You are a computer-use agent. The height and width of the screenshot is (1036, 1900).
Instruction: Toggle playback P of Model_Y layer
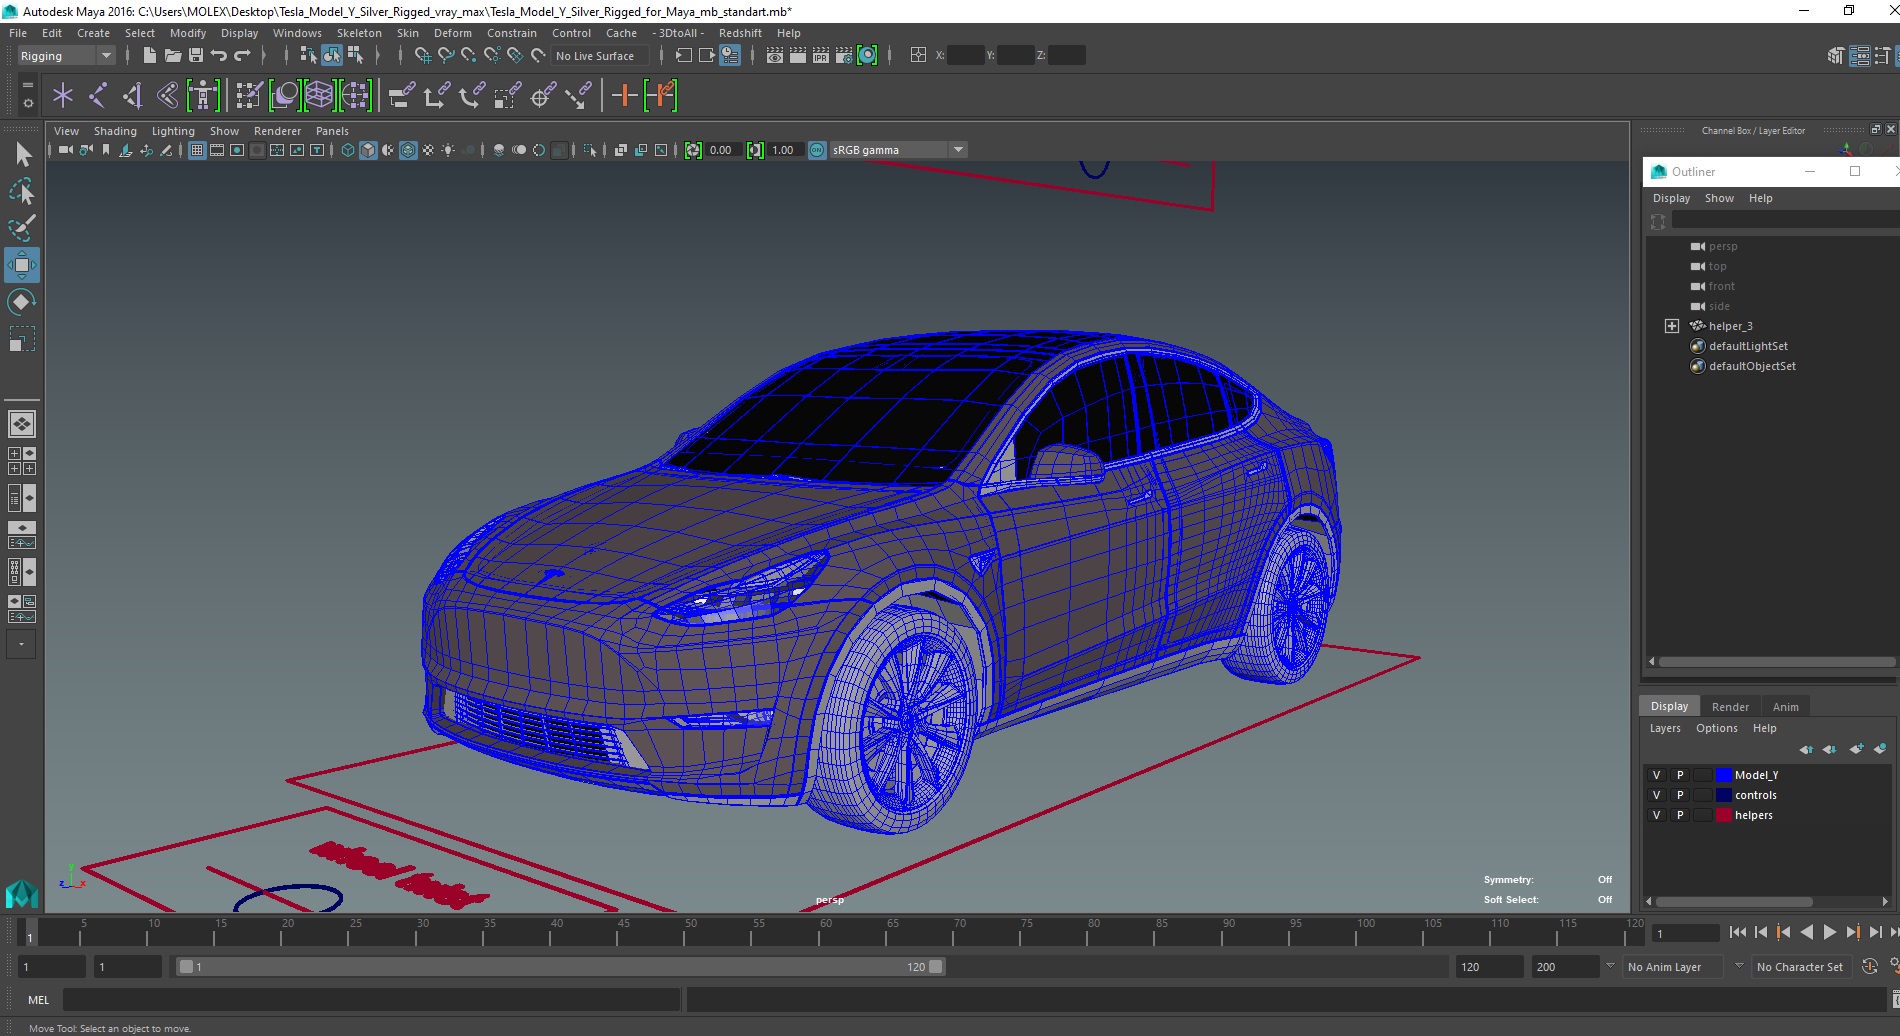1680,775
